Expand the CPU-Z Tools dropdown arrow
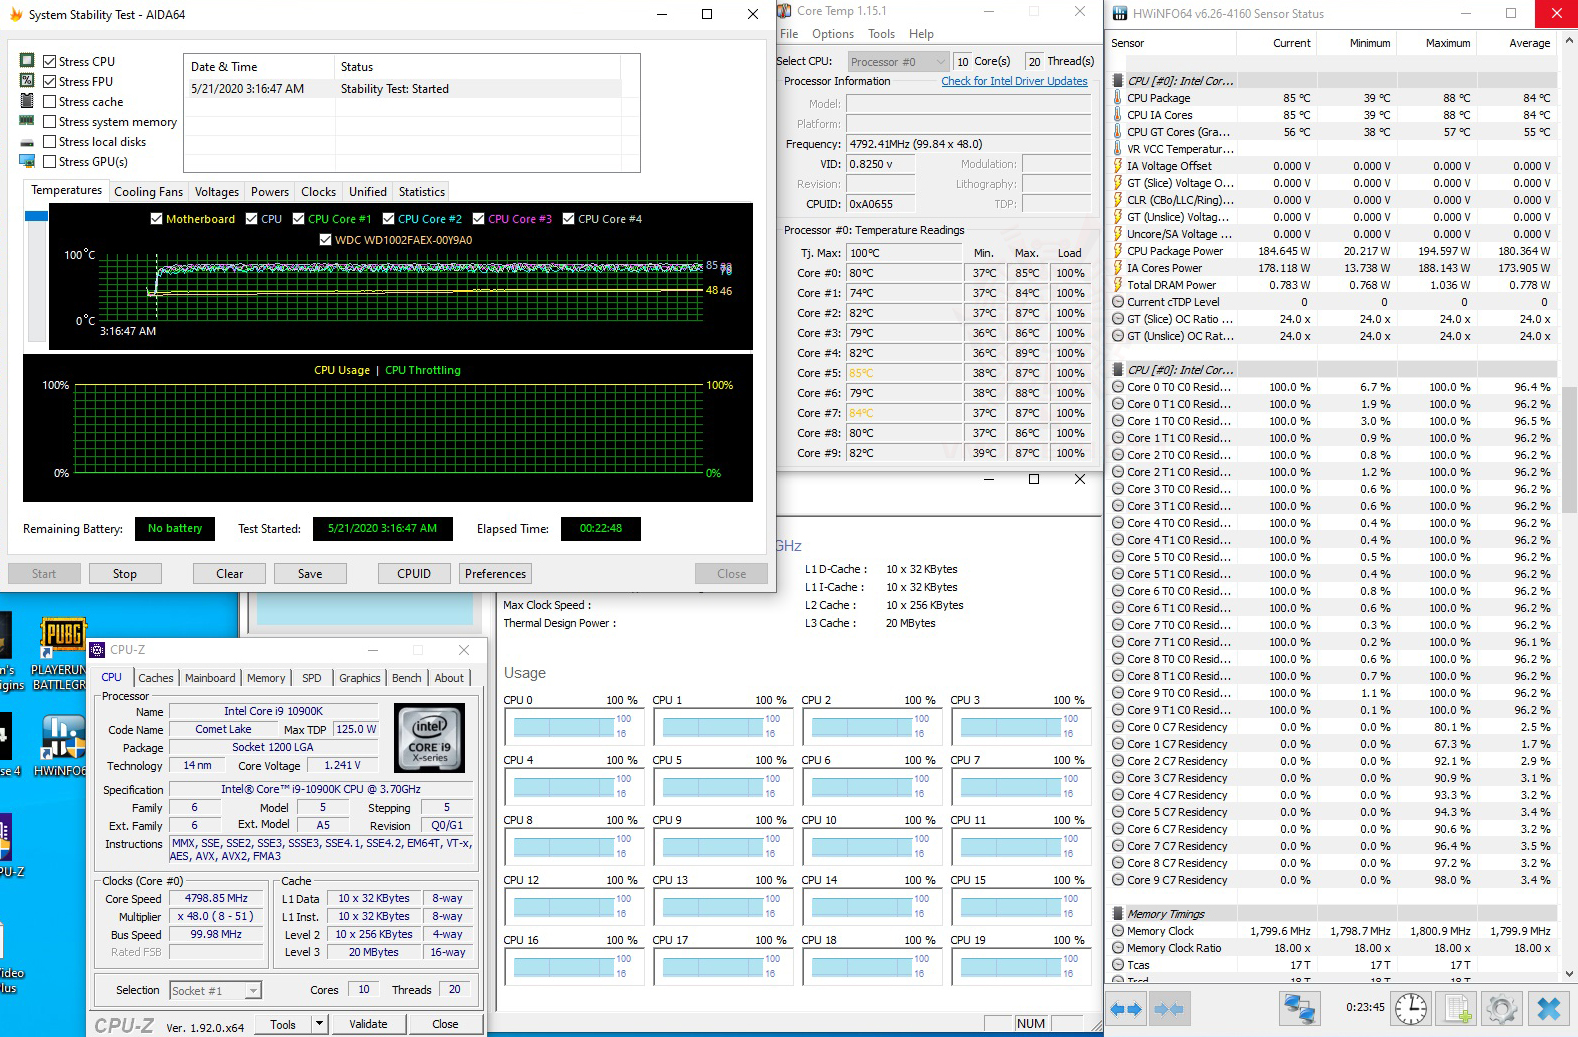 [319, 1024]
